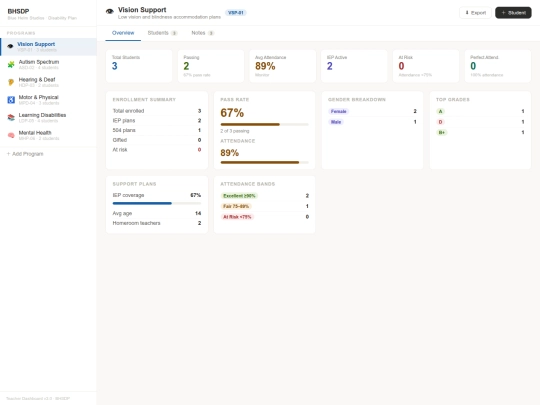
Task: Click the IEP Active stat card
Action: [354, 66]
